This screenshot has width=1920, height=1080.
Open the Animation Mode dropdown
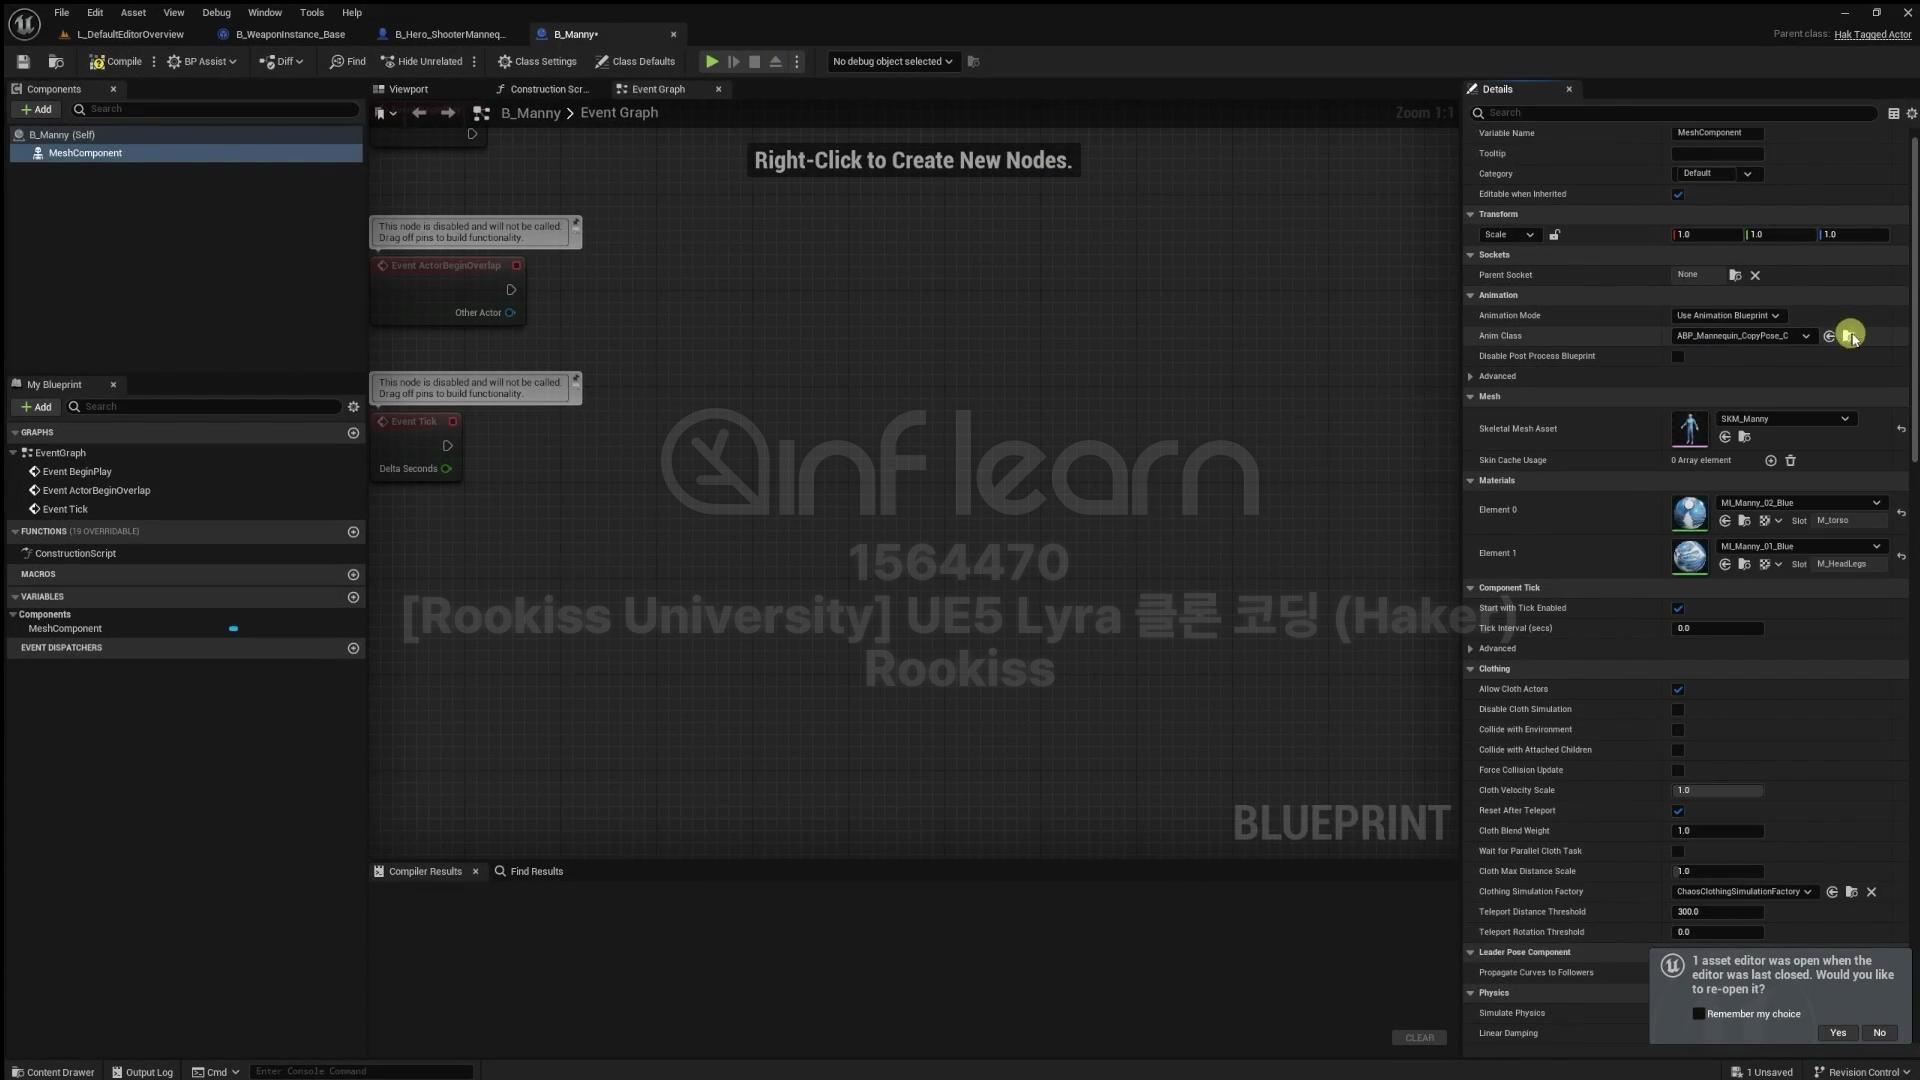pyautogui.click(x=1728, y=316)
